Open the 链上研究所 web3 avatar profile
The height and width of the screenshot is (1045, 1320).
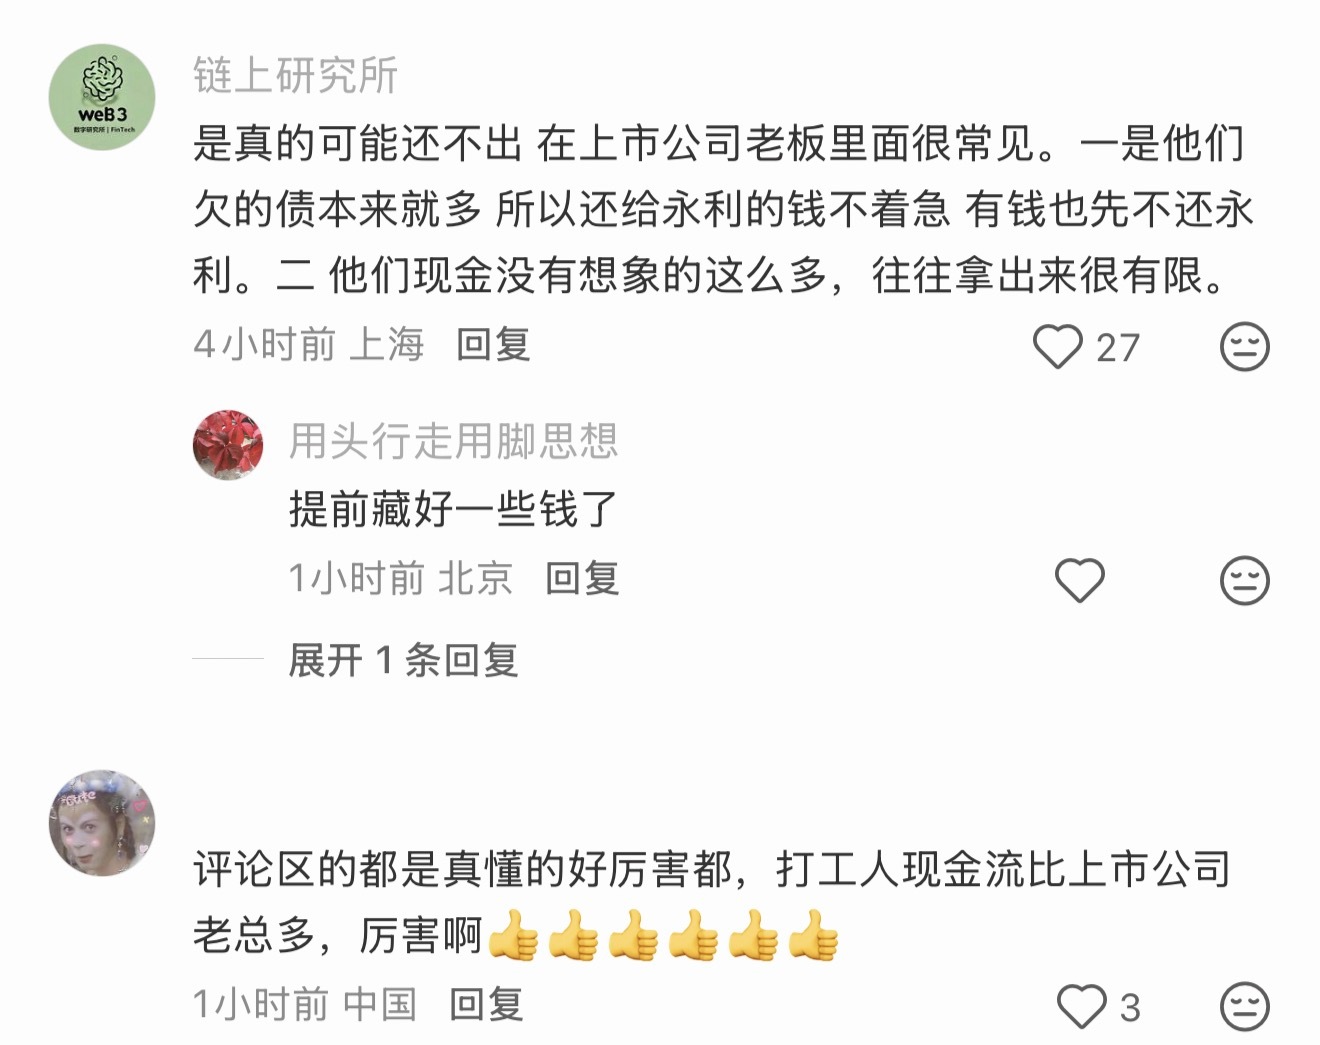[x=102, y=97]
